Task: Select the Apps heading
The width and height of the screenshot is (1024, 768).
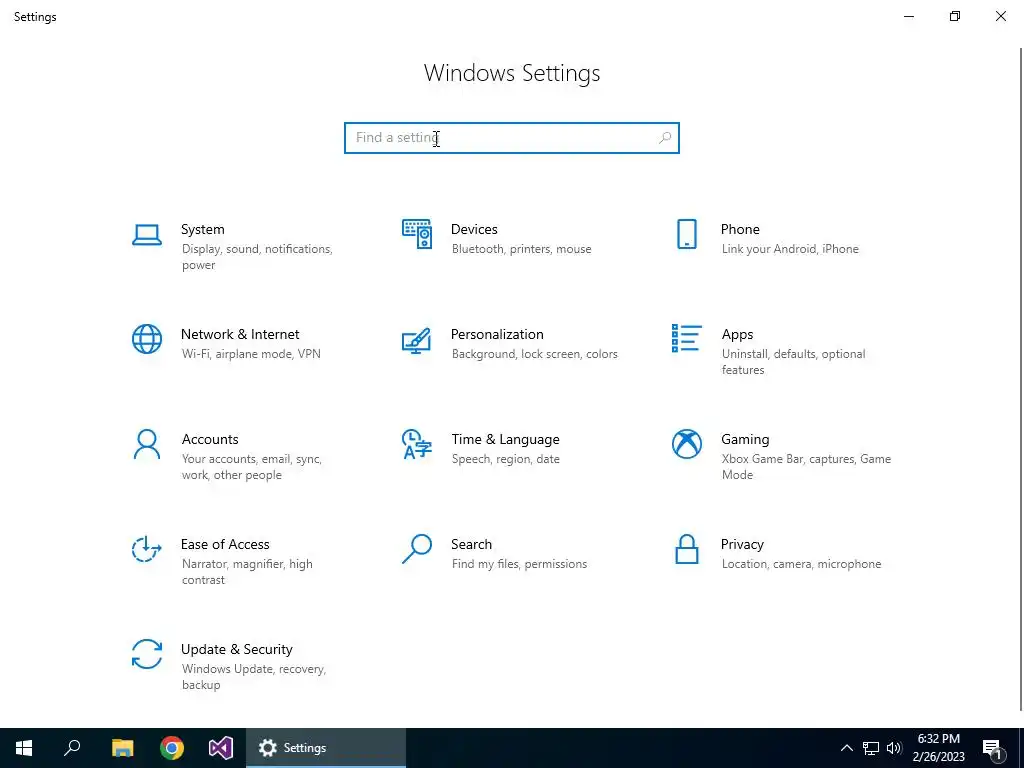Action: [737, 334]
